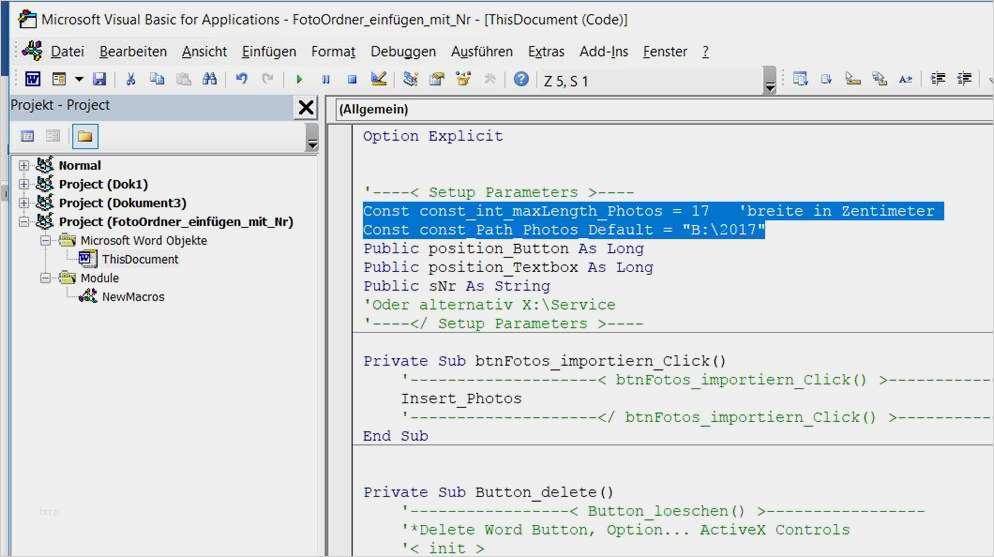The image size is (994, 557).
Task: Toggle Design Mode icon
Action: pyautogui.click(x=379, y=79)
